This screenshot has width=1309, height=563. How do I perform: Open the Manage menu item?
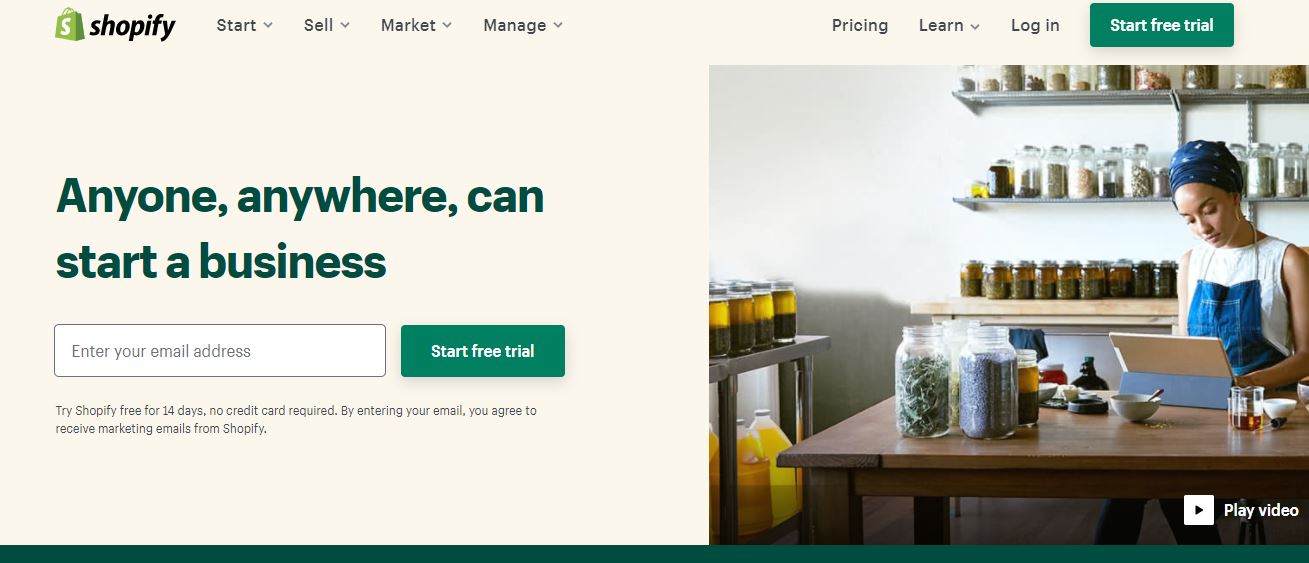[x=523, y=25]
